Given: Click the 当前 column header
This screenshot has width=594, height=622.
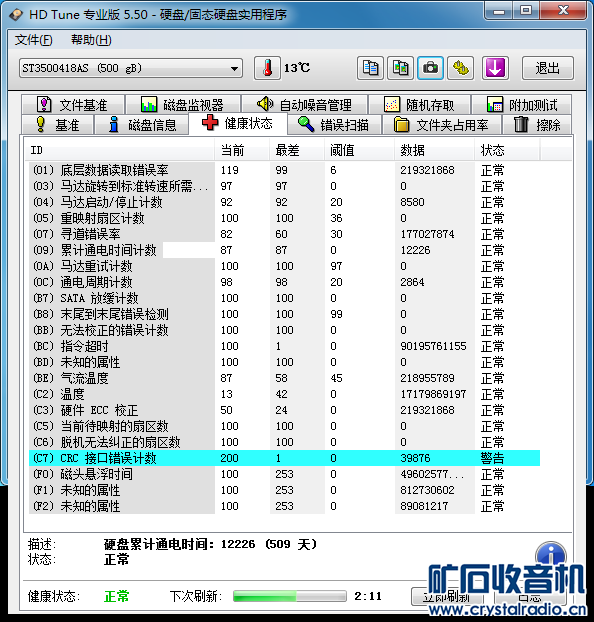Looking at the screenshot, I should [242, 150].
